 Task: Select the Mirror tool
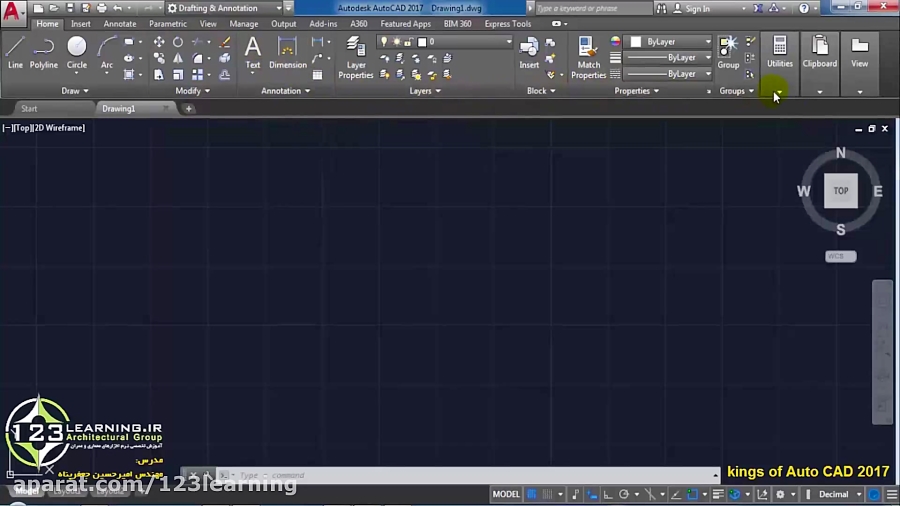pos(178,58)
